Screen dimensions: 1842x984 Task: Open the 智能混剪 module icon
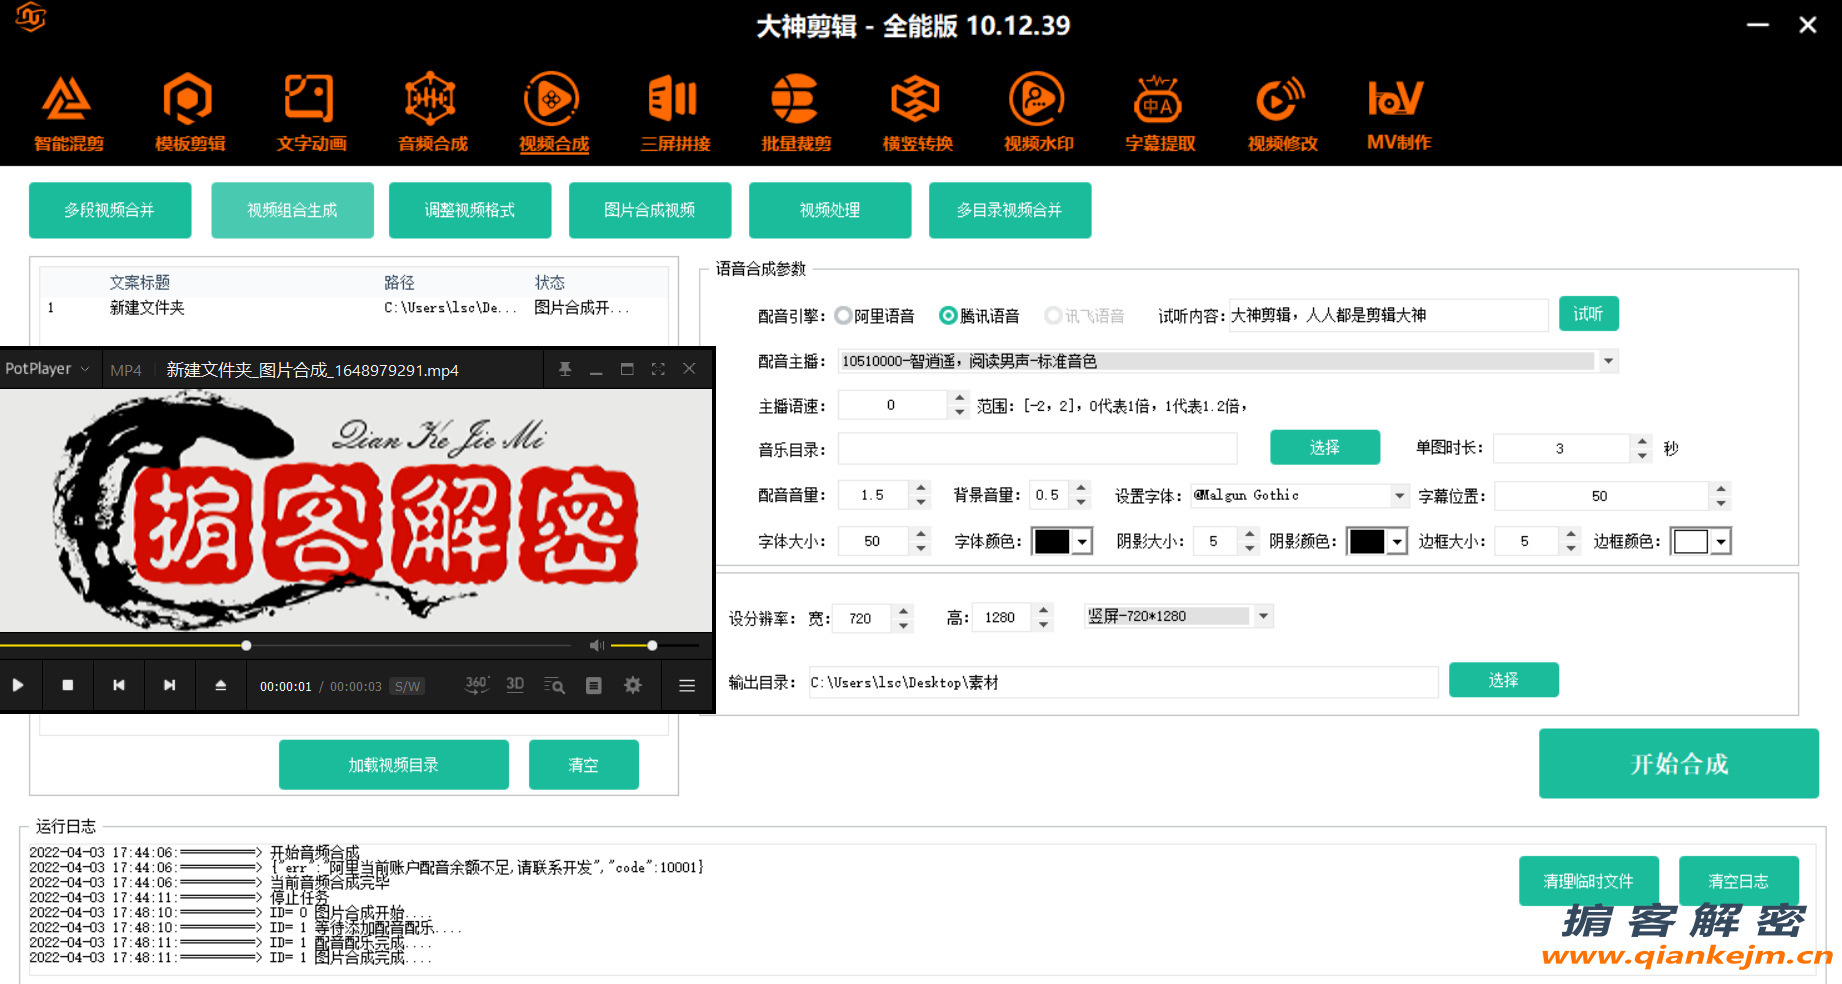point(68,112)
